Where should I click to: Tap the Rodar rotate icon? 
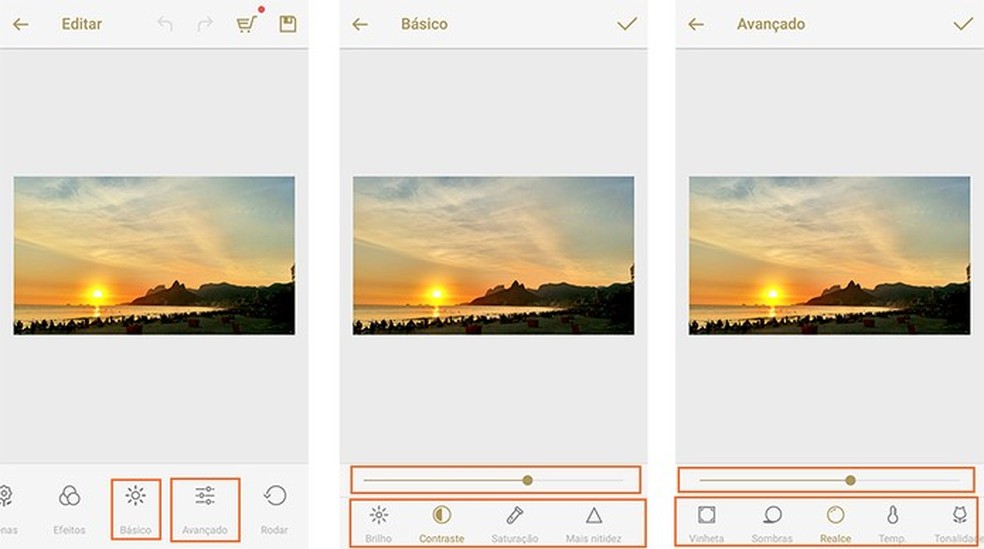click(x=274, y=509)
